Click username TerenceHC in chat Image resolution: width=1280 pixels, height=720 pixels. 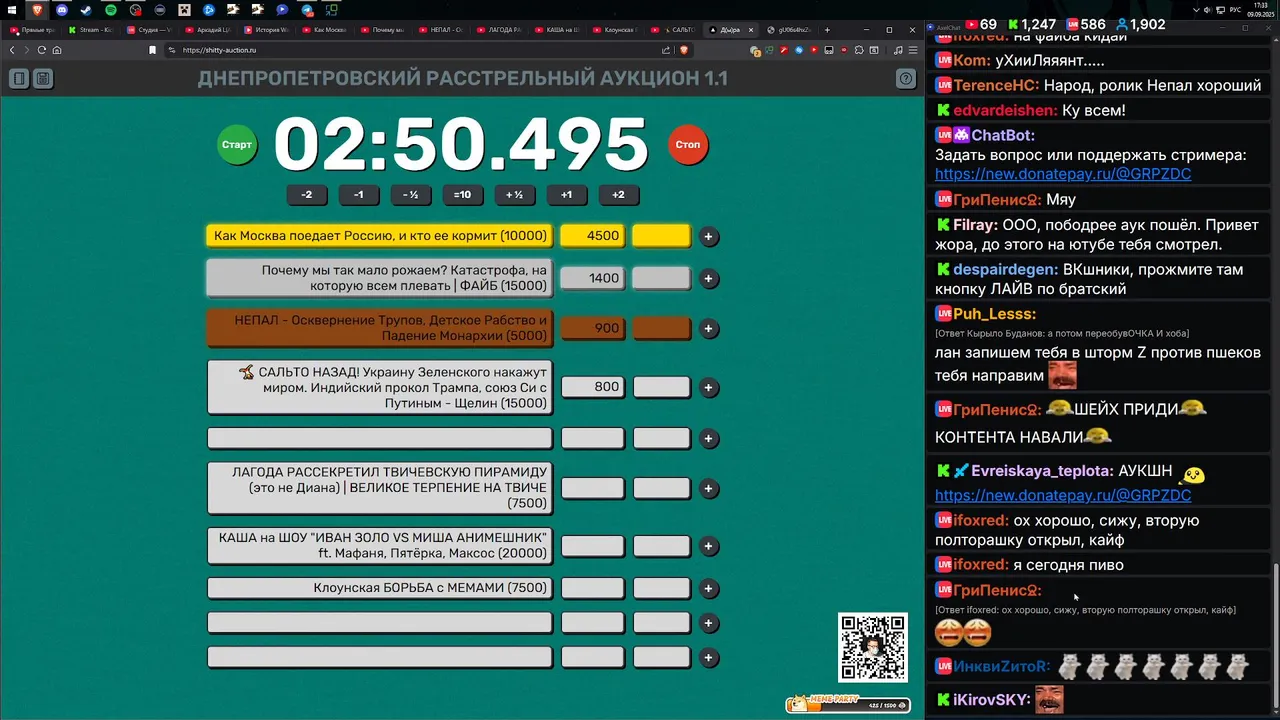996,85
